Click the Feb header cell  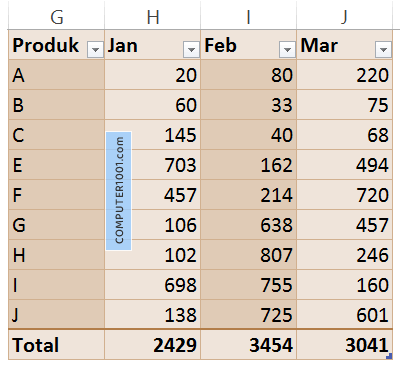249,45
